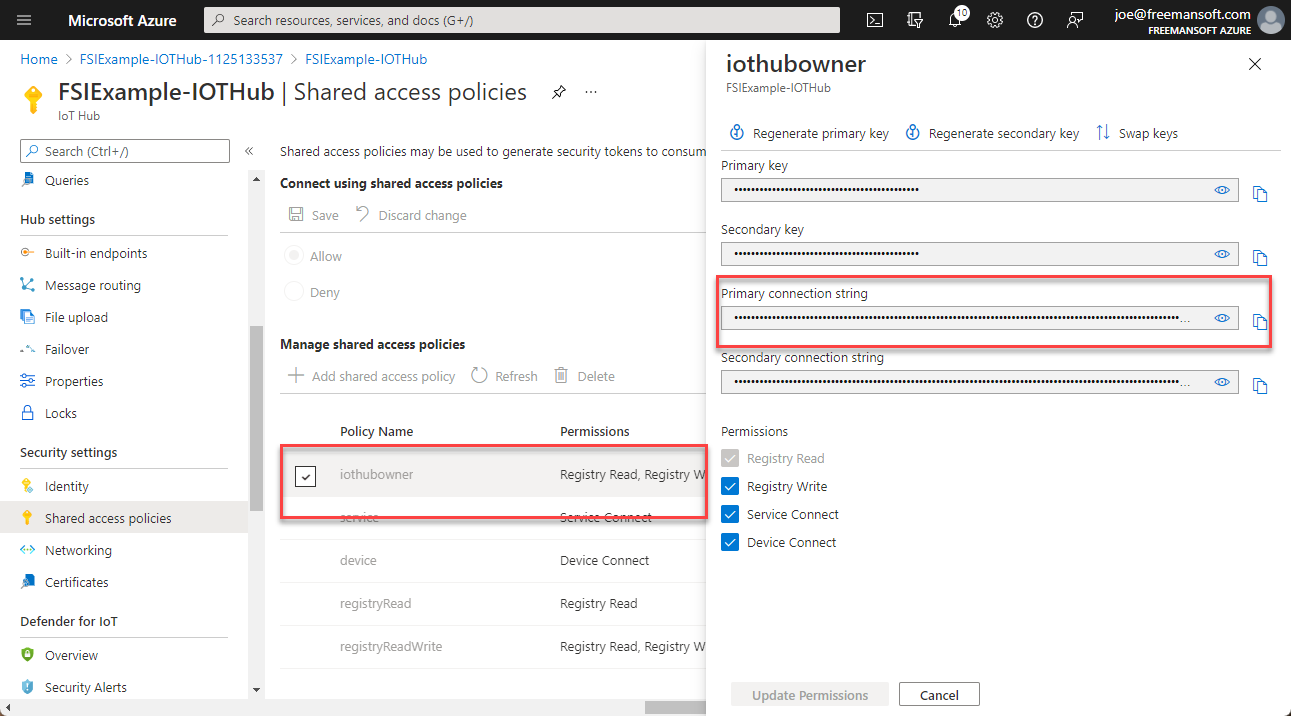Open Cloud Shell from the top bar
This screenshot has width=1291, height=716.
point(874,19)
